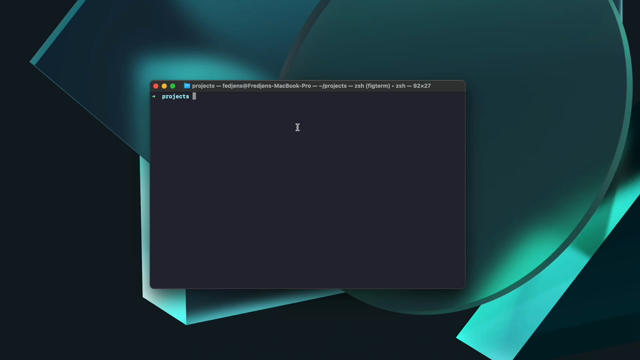Click the terminal window title text
Screen dimensions: 640x360
pyautogui.click(x=311, y=86)
